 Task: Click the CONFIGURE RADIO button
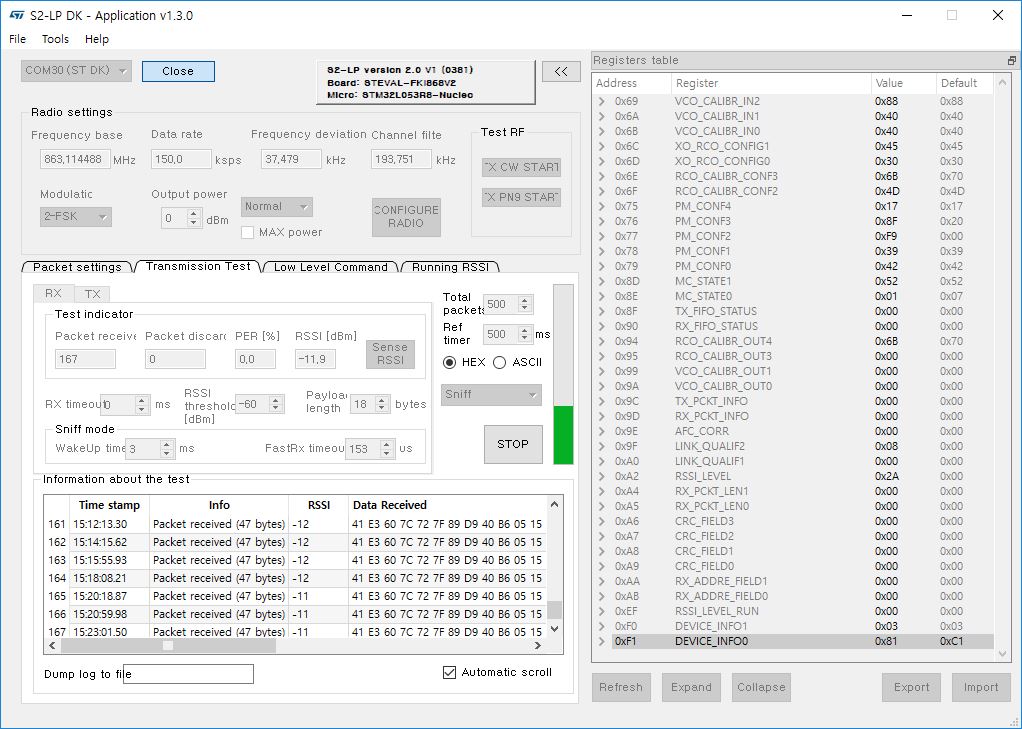point(406,216)
